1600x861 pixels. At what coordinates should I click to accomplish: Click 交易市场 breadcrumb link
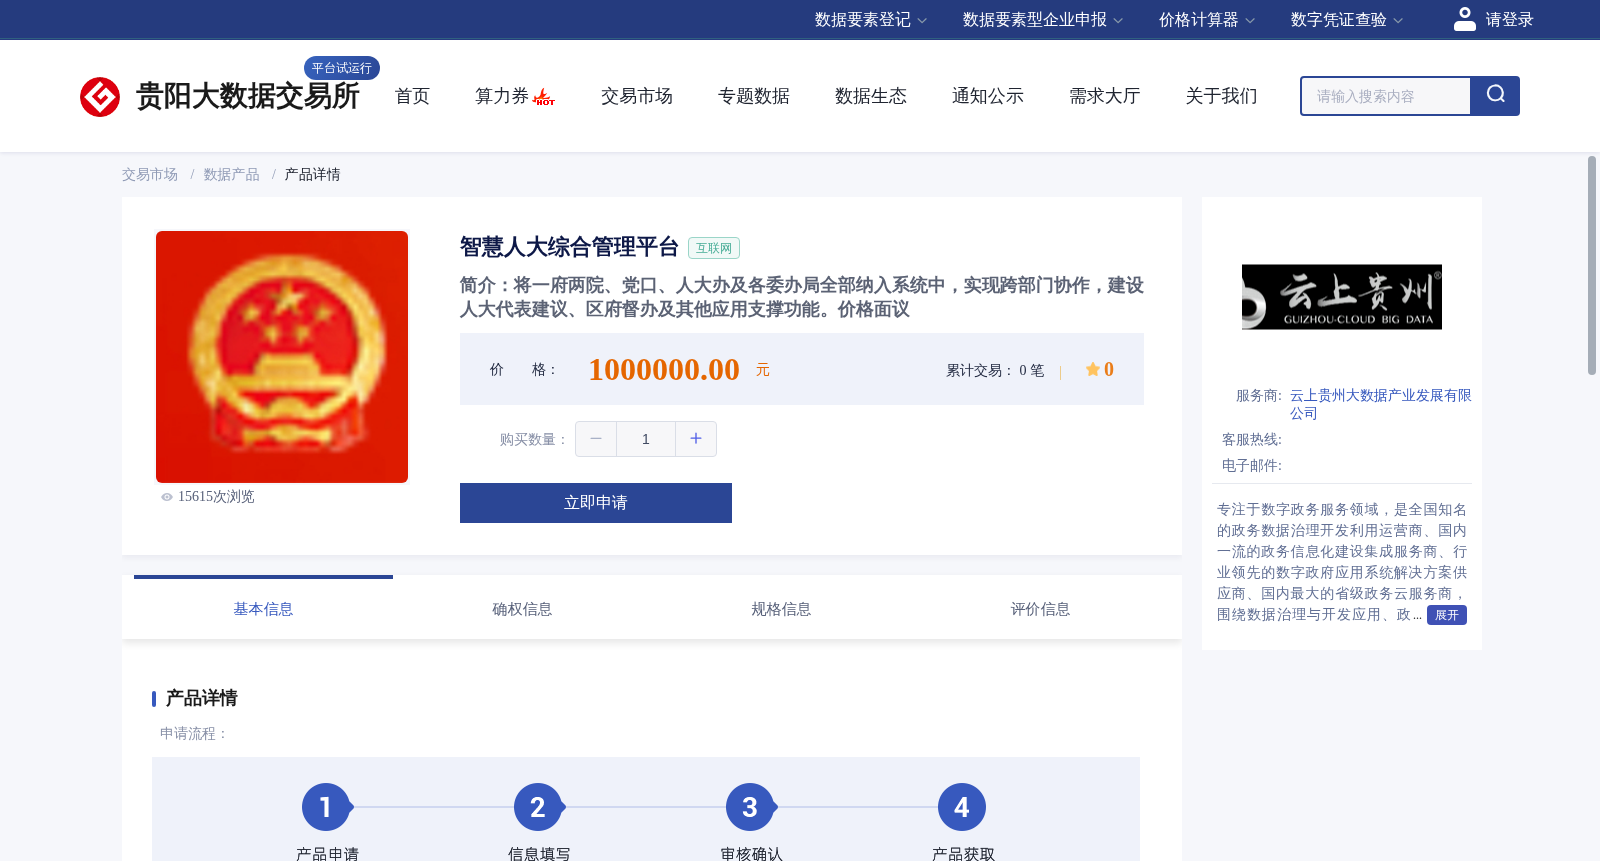[x=150, y=175]
